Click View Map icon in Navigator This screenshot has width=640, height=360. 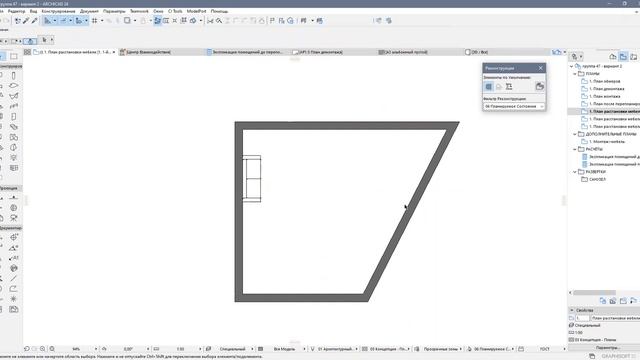click(623, 57)
